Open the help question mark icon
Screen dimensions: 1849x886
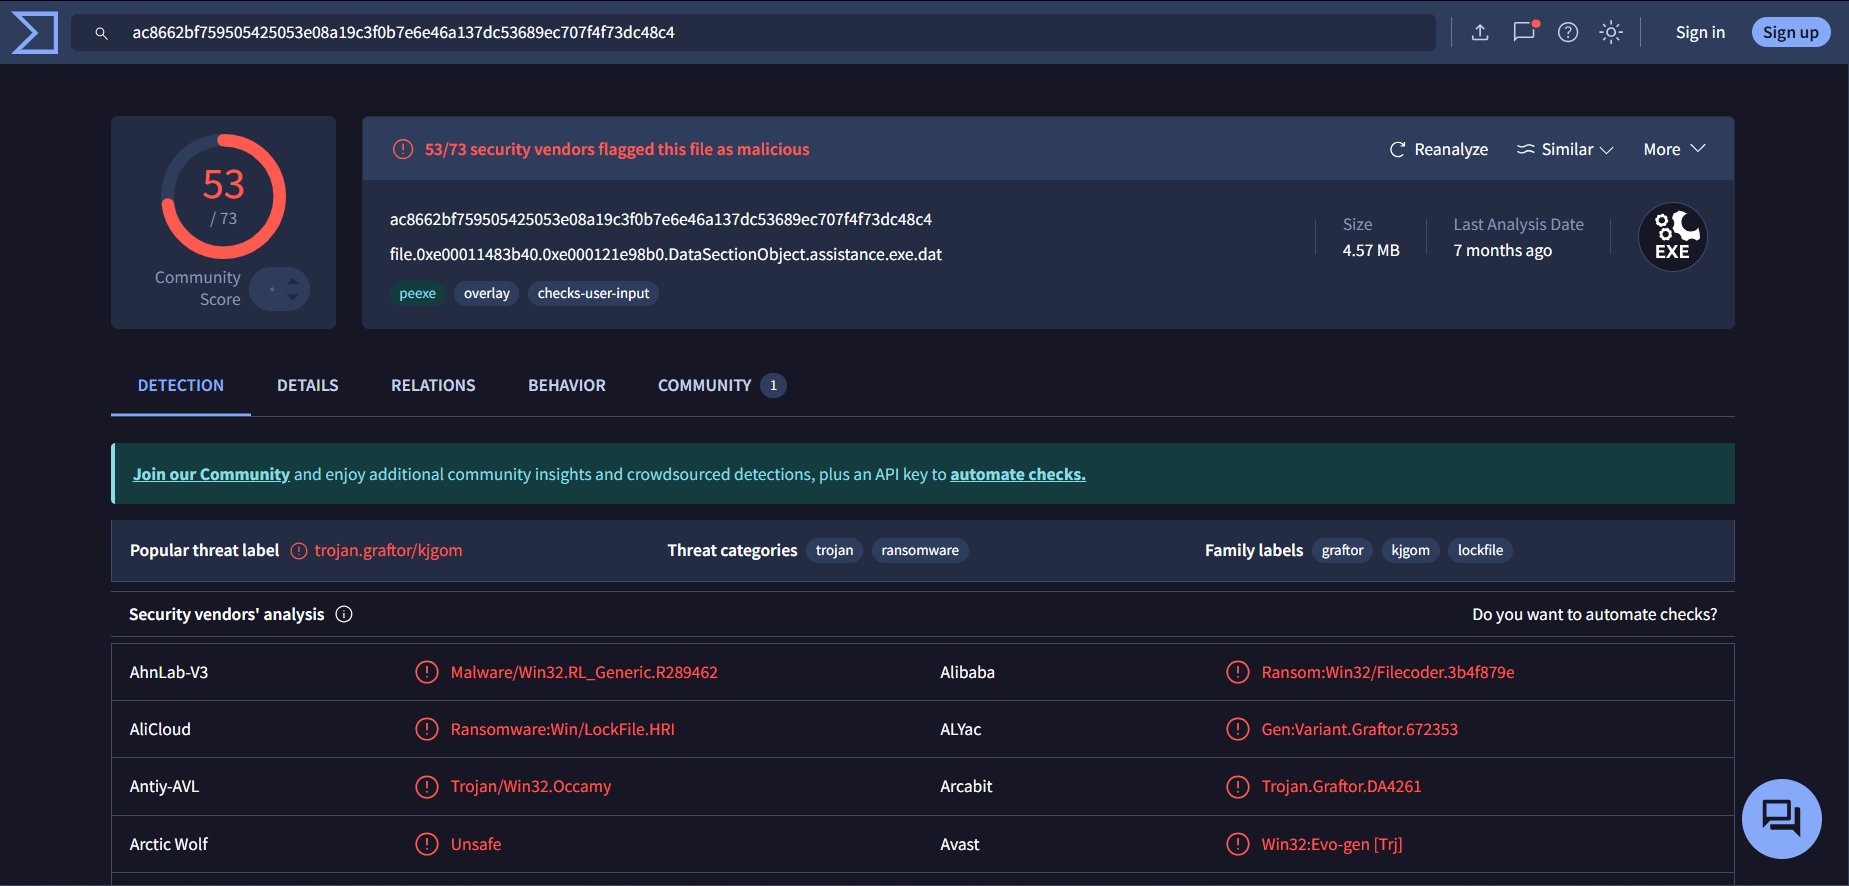tap(1568, 32)
